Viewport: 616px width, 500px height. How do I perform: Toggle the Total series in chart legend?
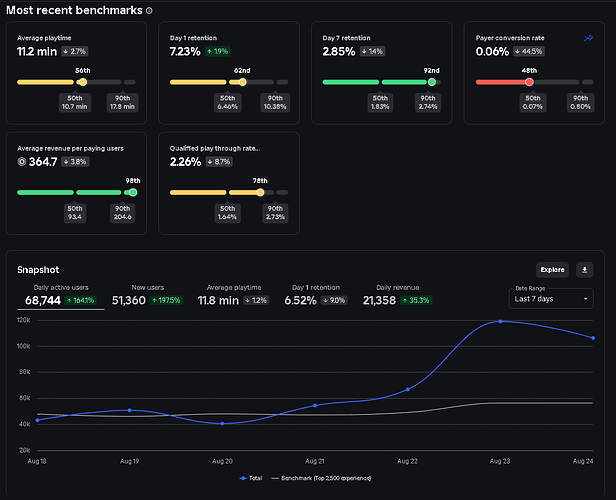251,478
